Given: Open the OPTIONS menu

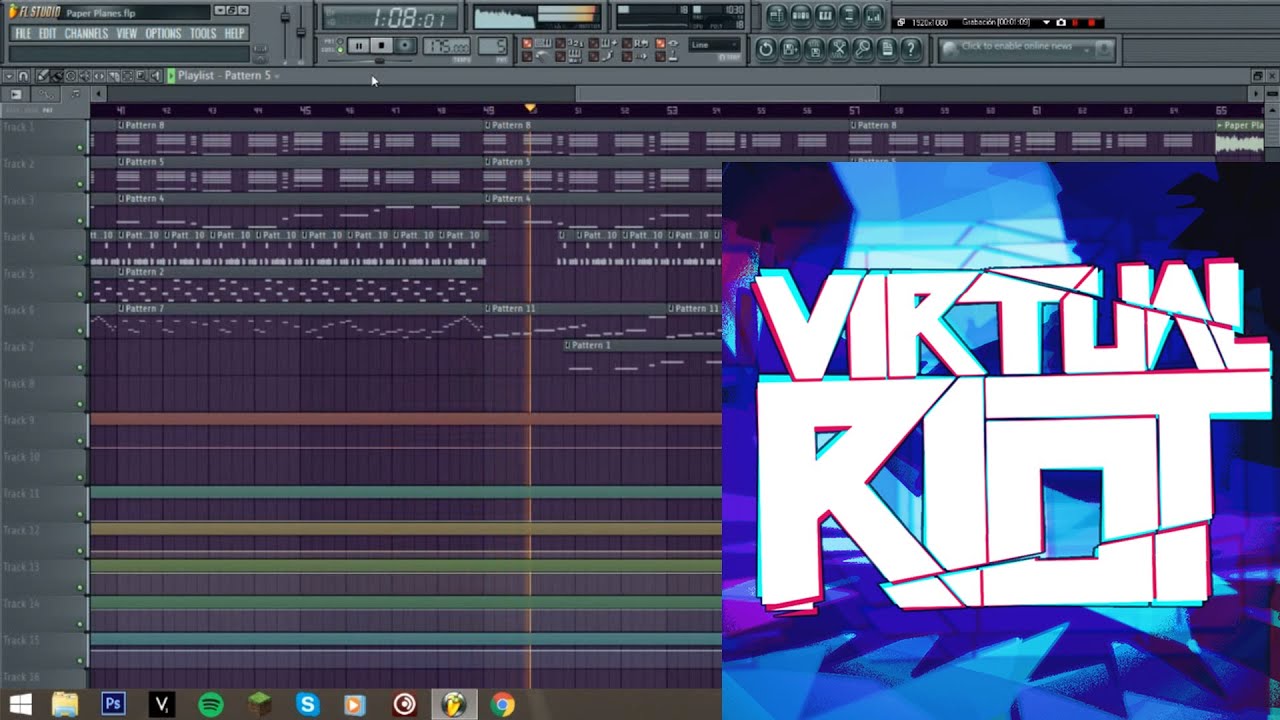Looking at the screenshot, I should click(x=163, y=33).
